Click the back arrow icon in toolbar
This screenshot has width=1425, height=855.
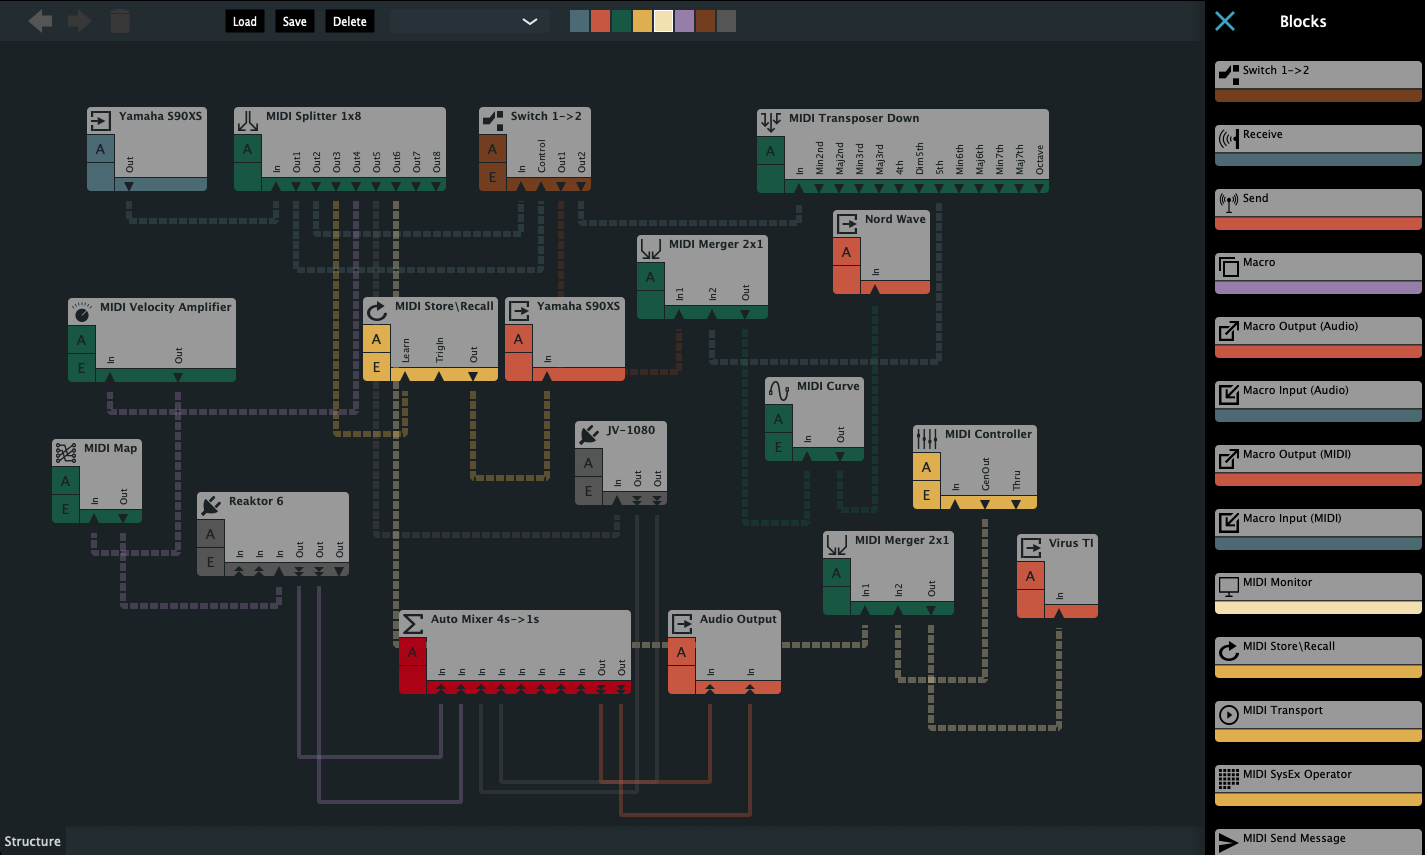pos(41,21)
